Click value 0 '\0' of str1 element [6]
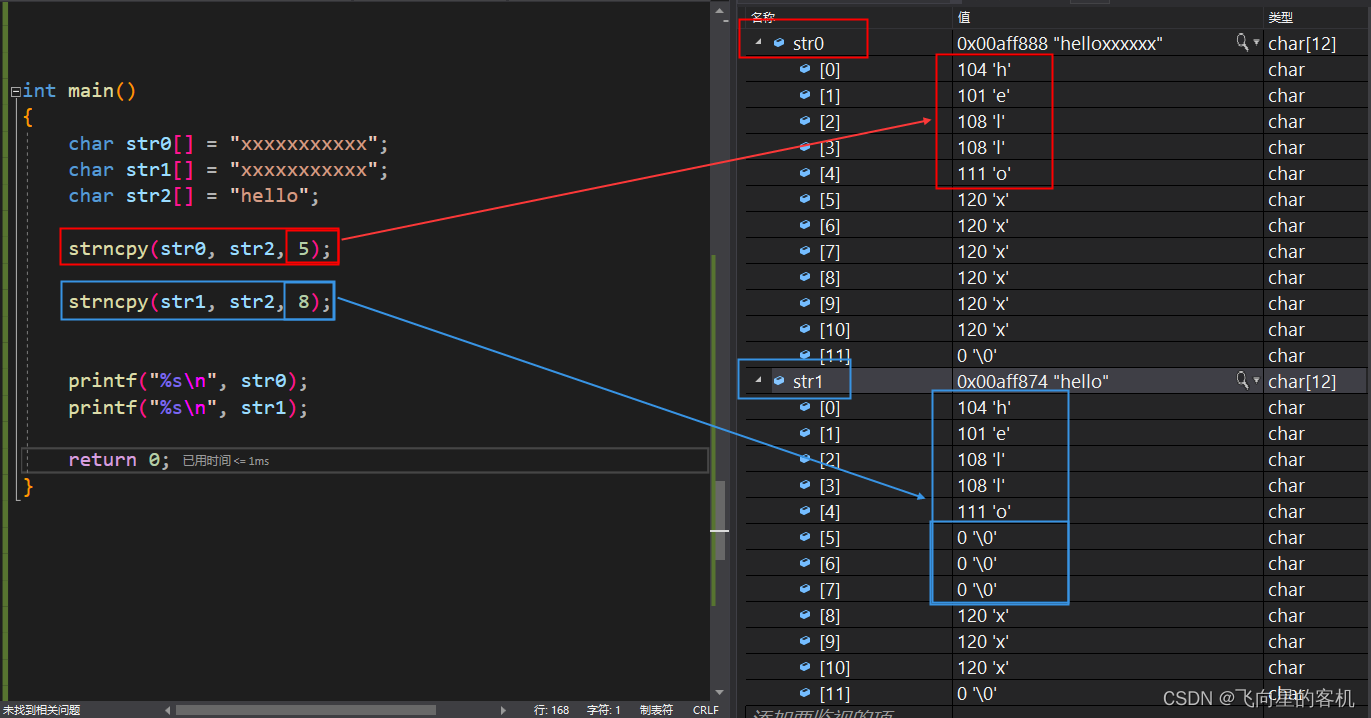 (976, 564)
